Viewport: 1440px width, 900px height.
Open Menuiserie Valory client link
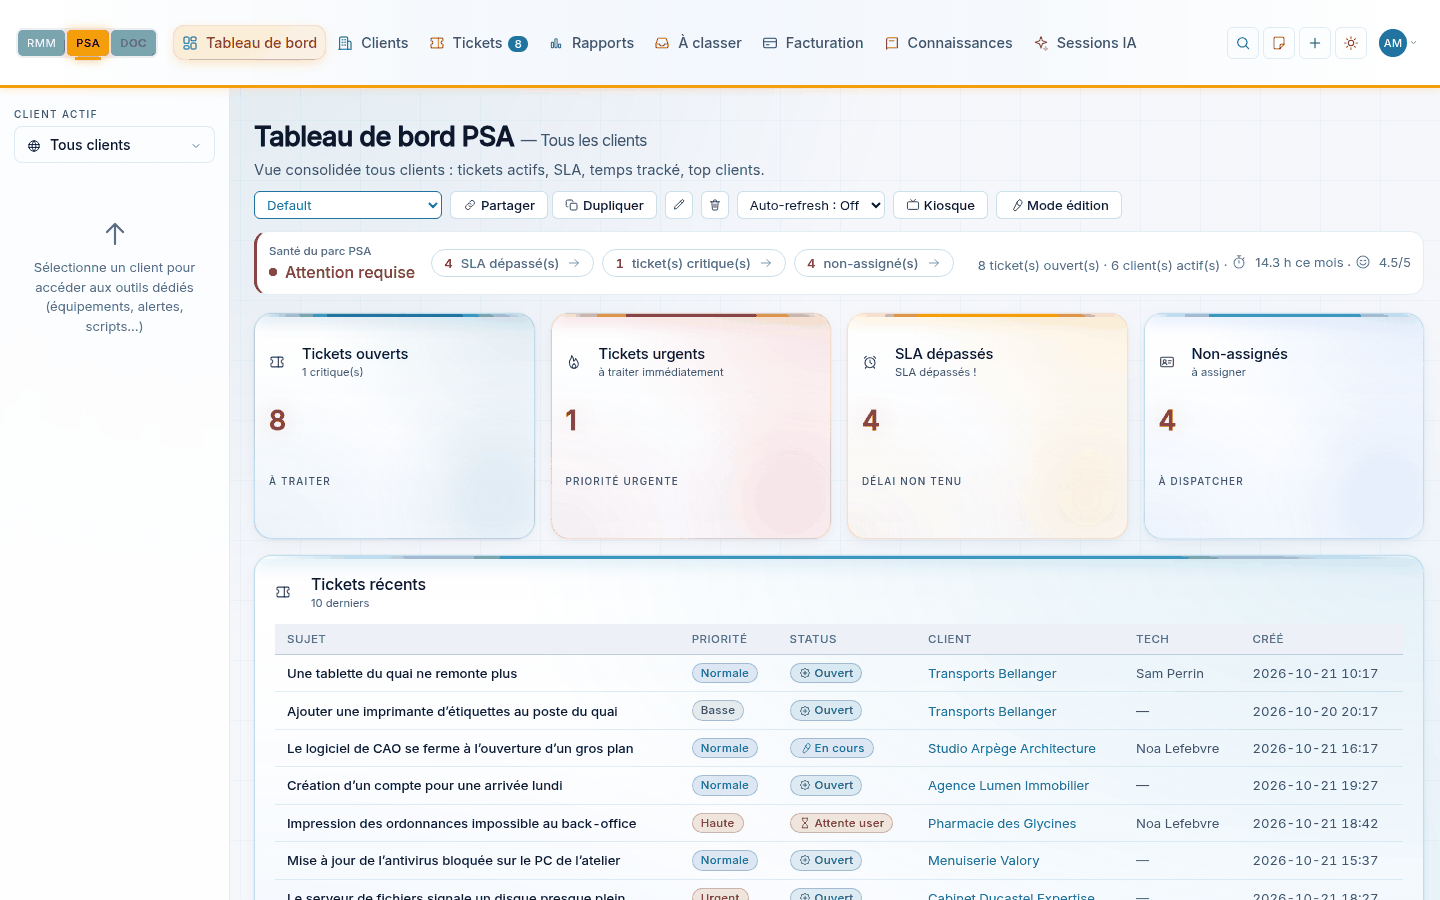point(984,861)
